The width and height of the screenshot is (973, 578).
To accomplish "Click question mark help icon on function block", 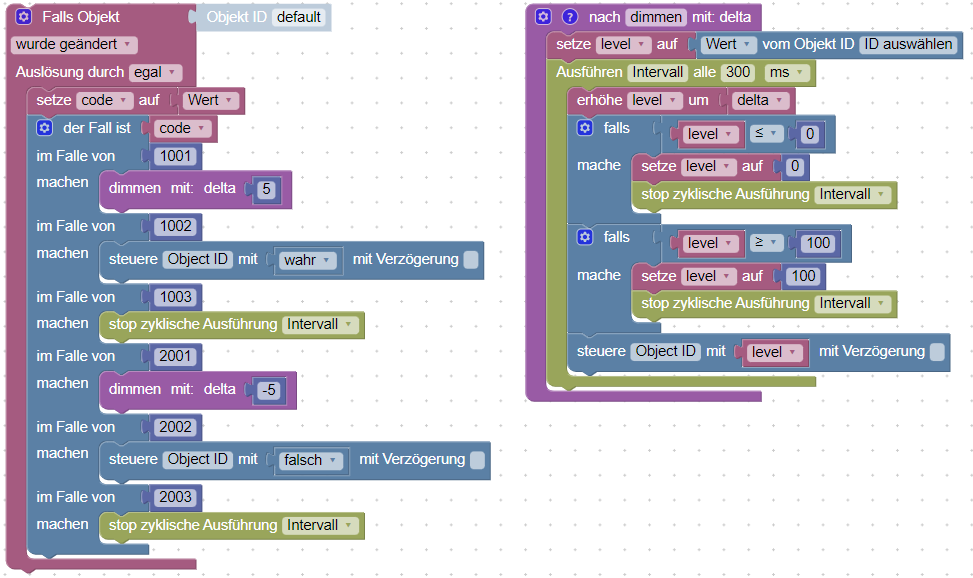I will click(x=570, y=17).
